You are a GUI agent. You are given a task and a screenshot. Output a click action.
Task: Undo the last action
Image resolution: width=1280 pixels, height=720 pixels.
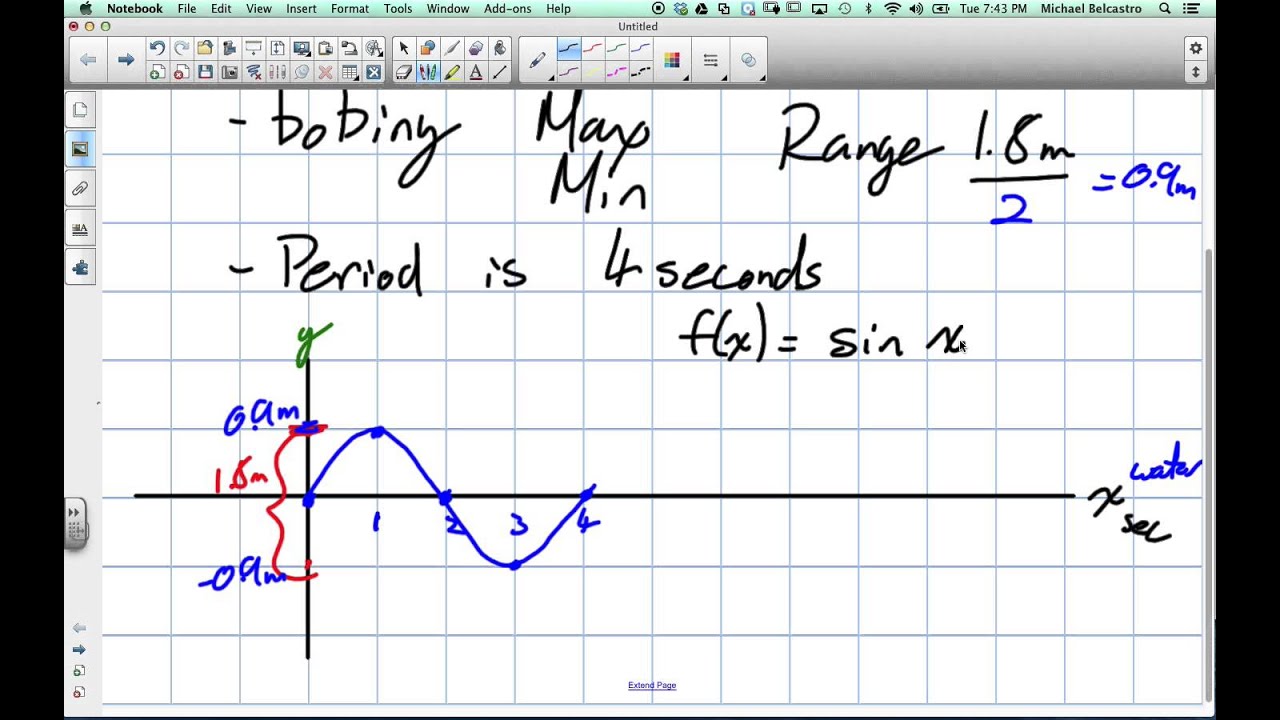click(x=157, y=48)
